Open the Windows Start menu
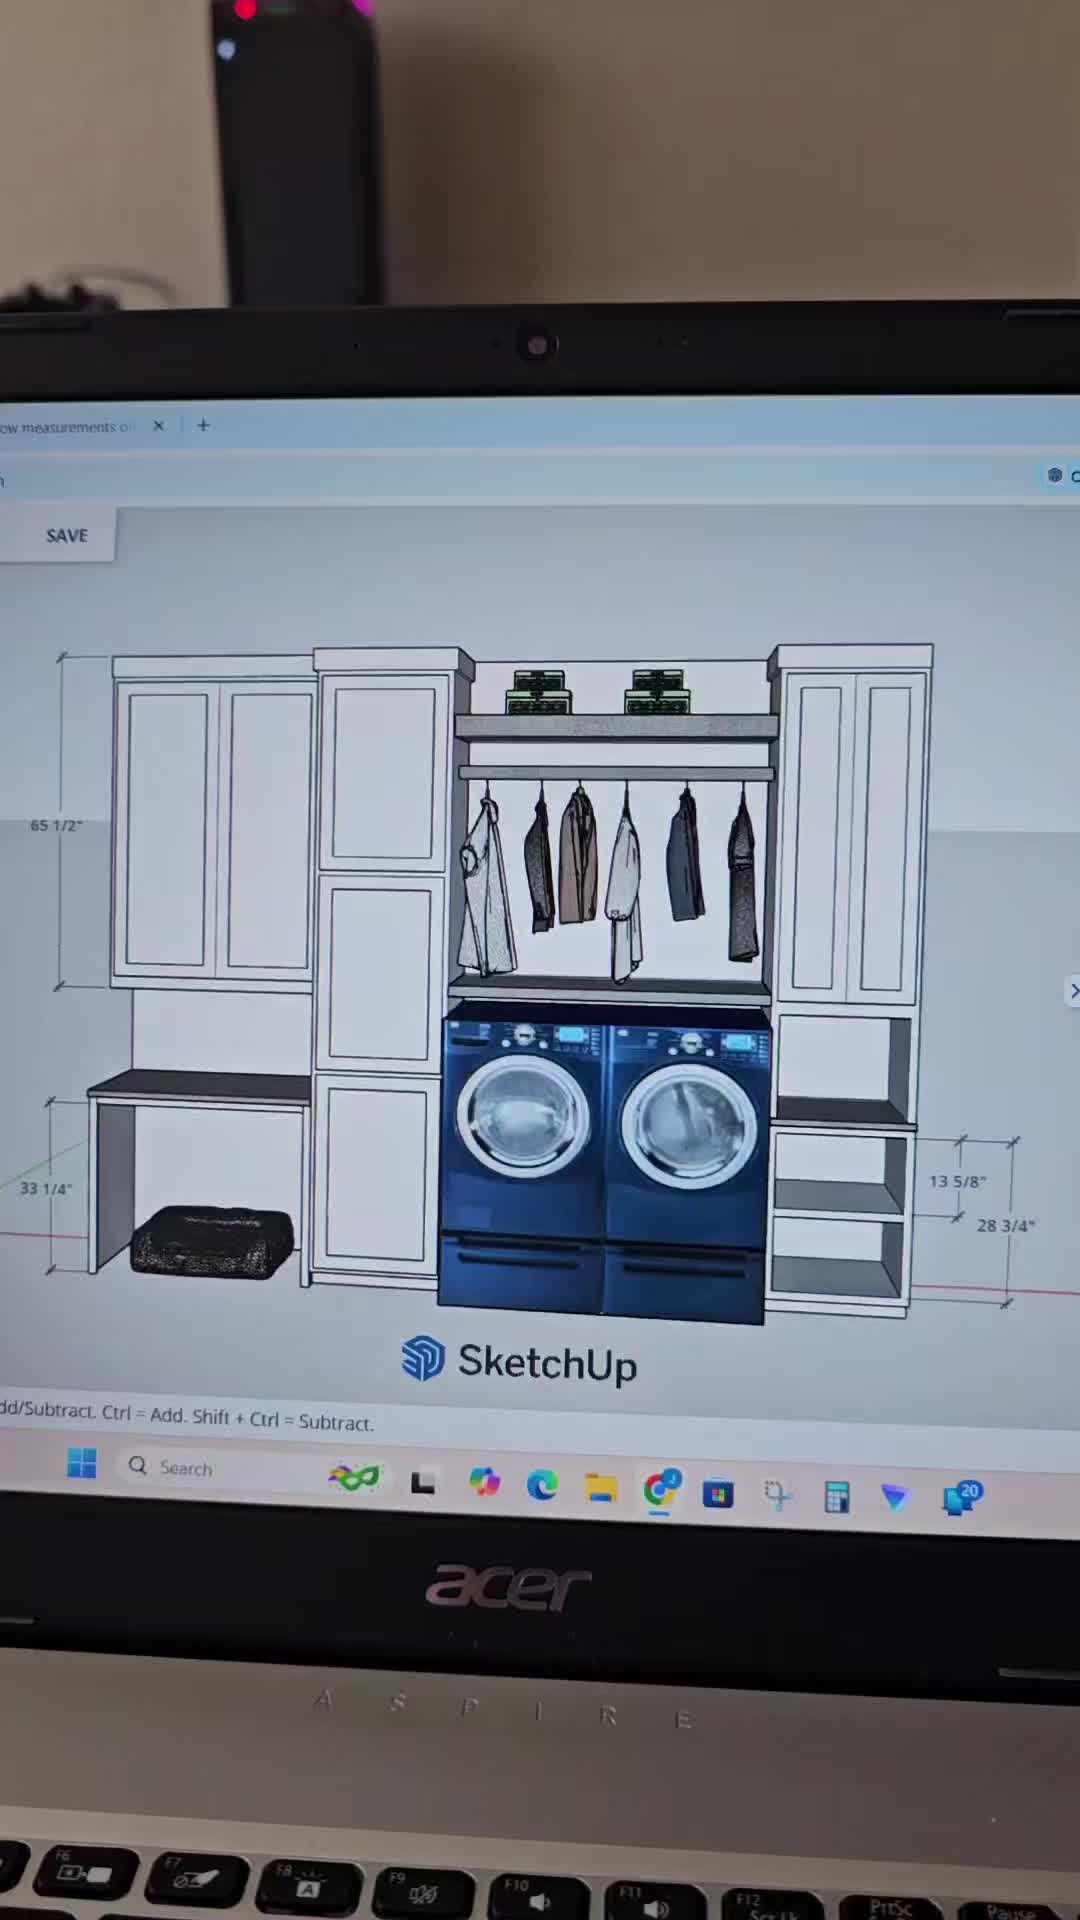 pyautogui.click(x=82, y=1463)
